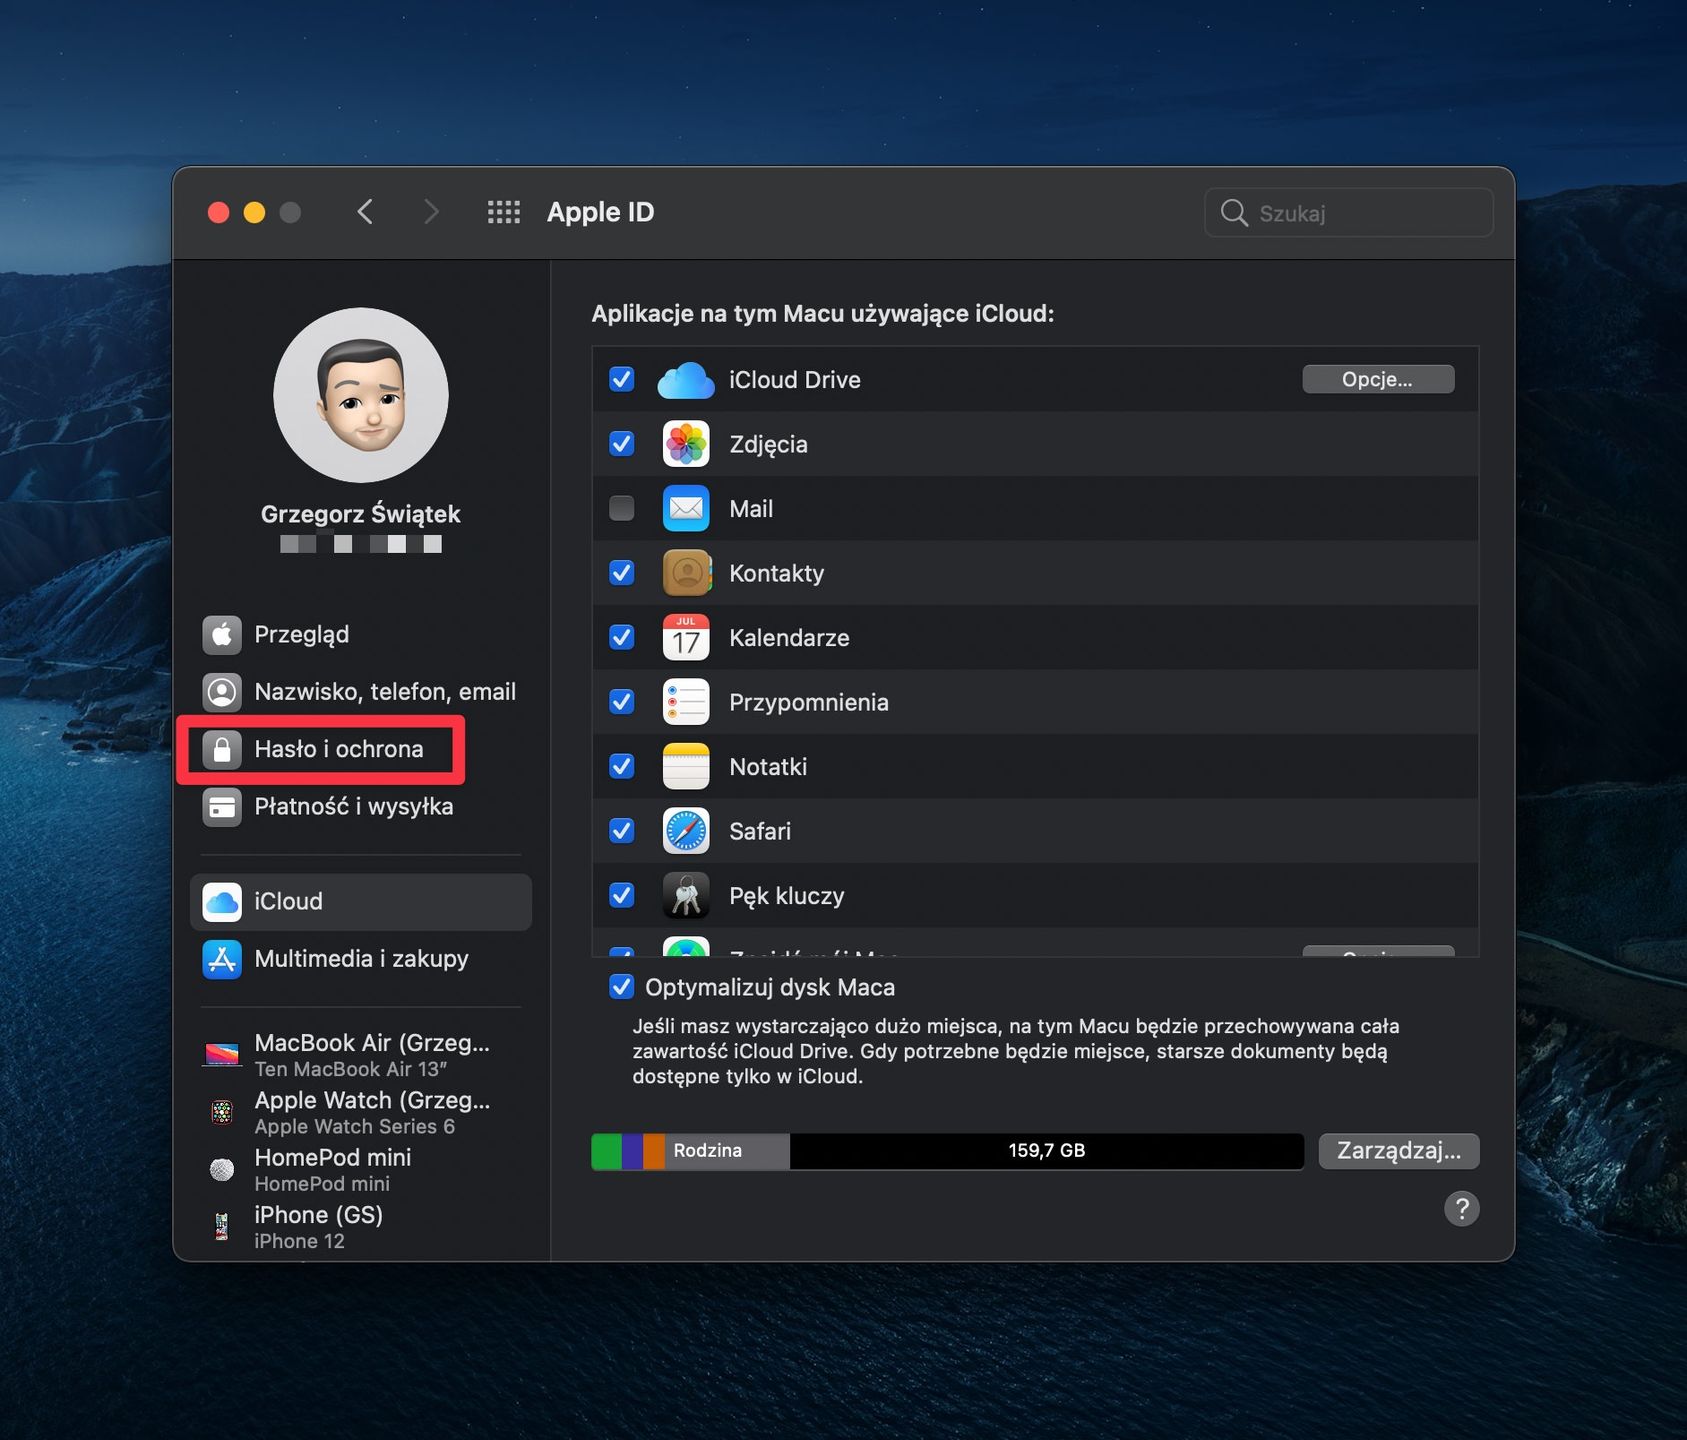Select MacBook Air (Grzeg...) device
Screen dimensions: 1687x1440
click(360, 1055)
